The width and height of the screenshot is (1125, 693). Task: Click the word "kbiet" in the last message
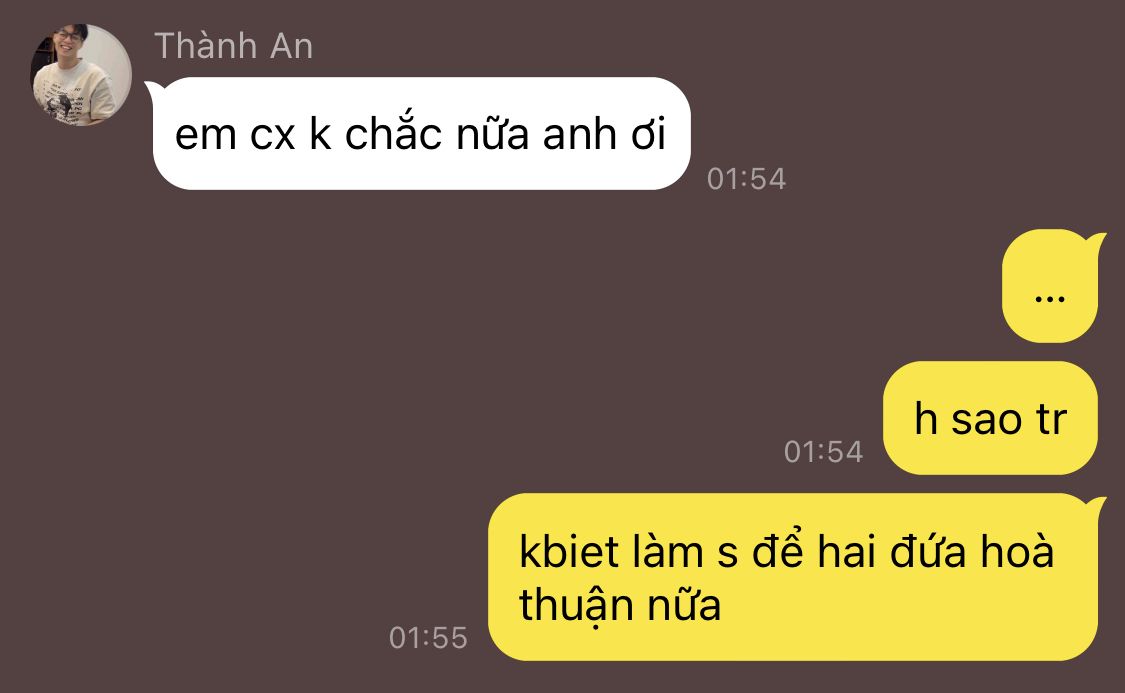pos(570,552)
